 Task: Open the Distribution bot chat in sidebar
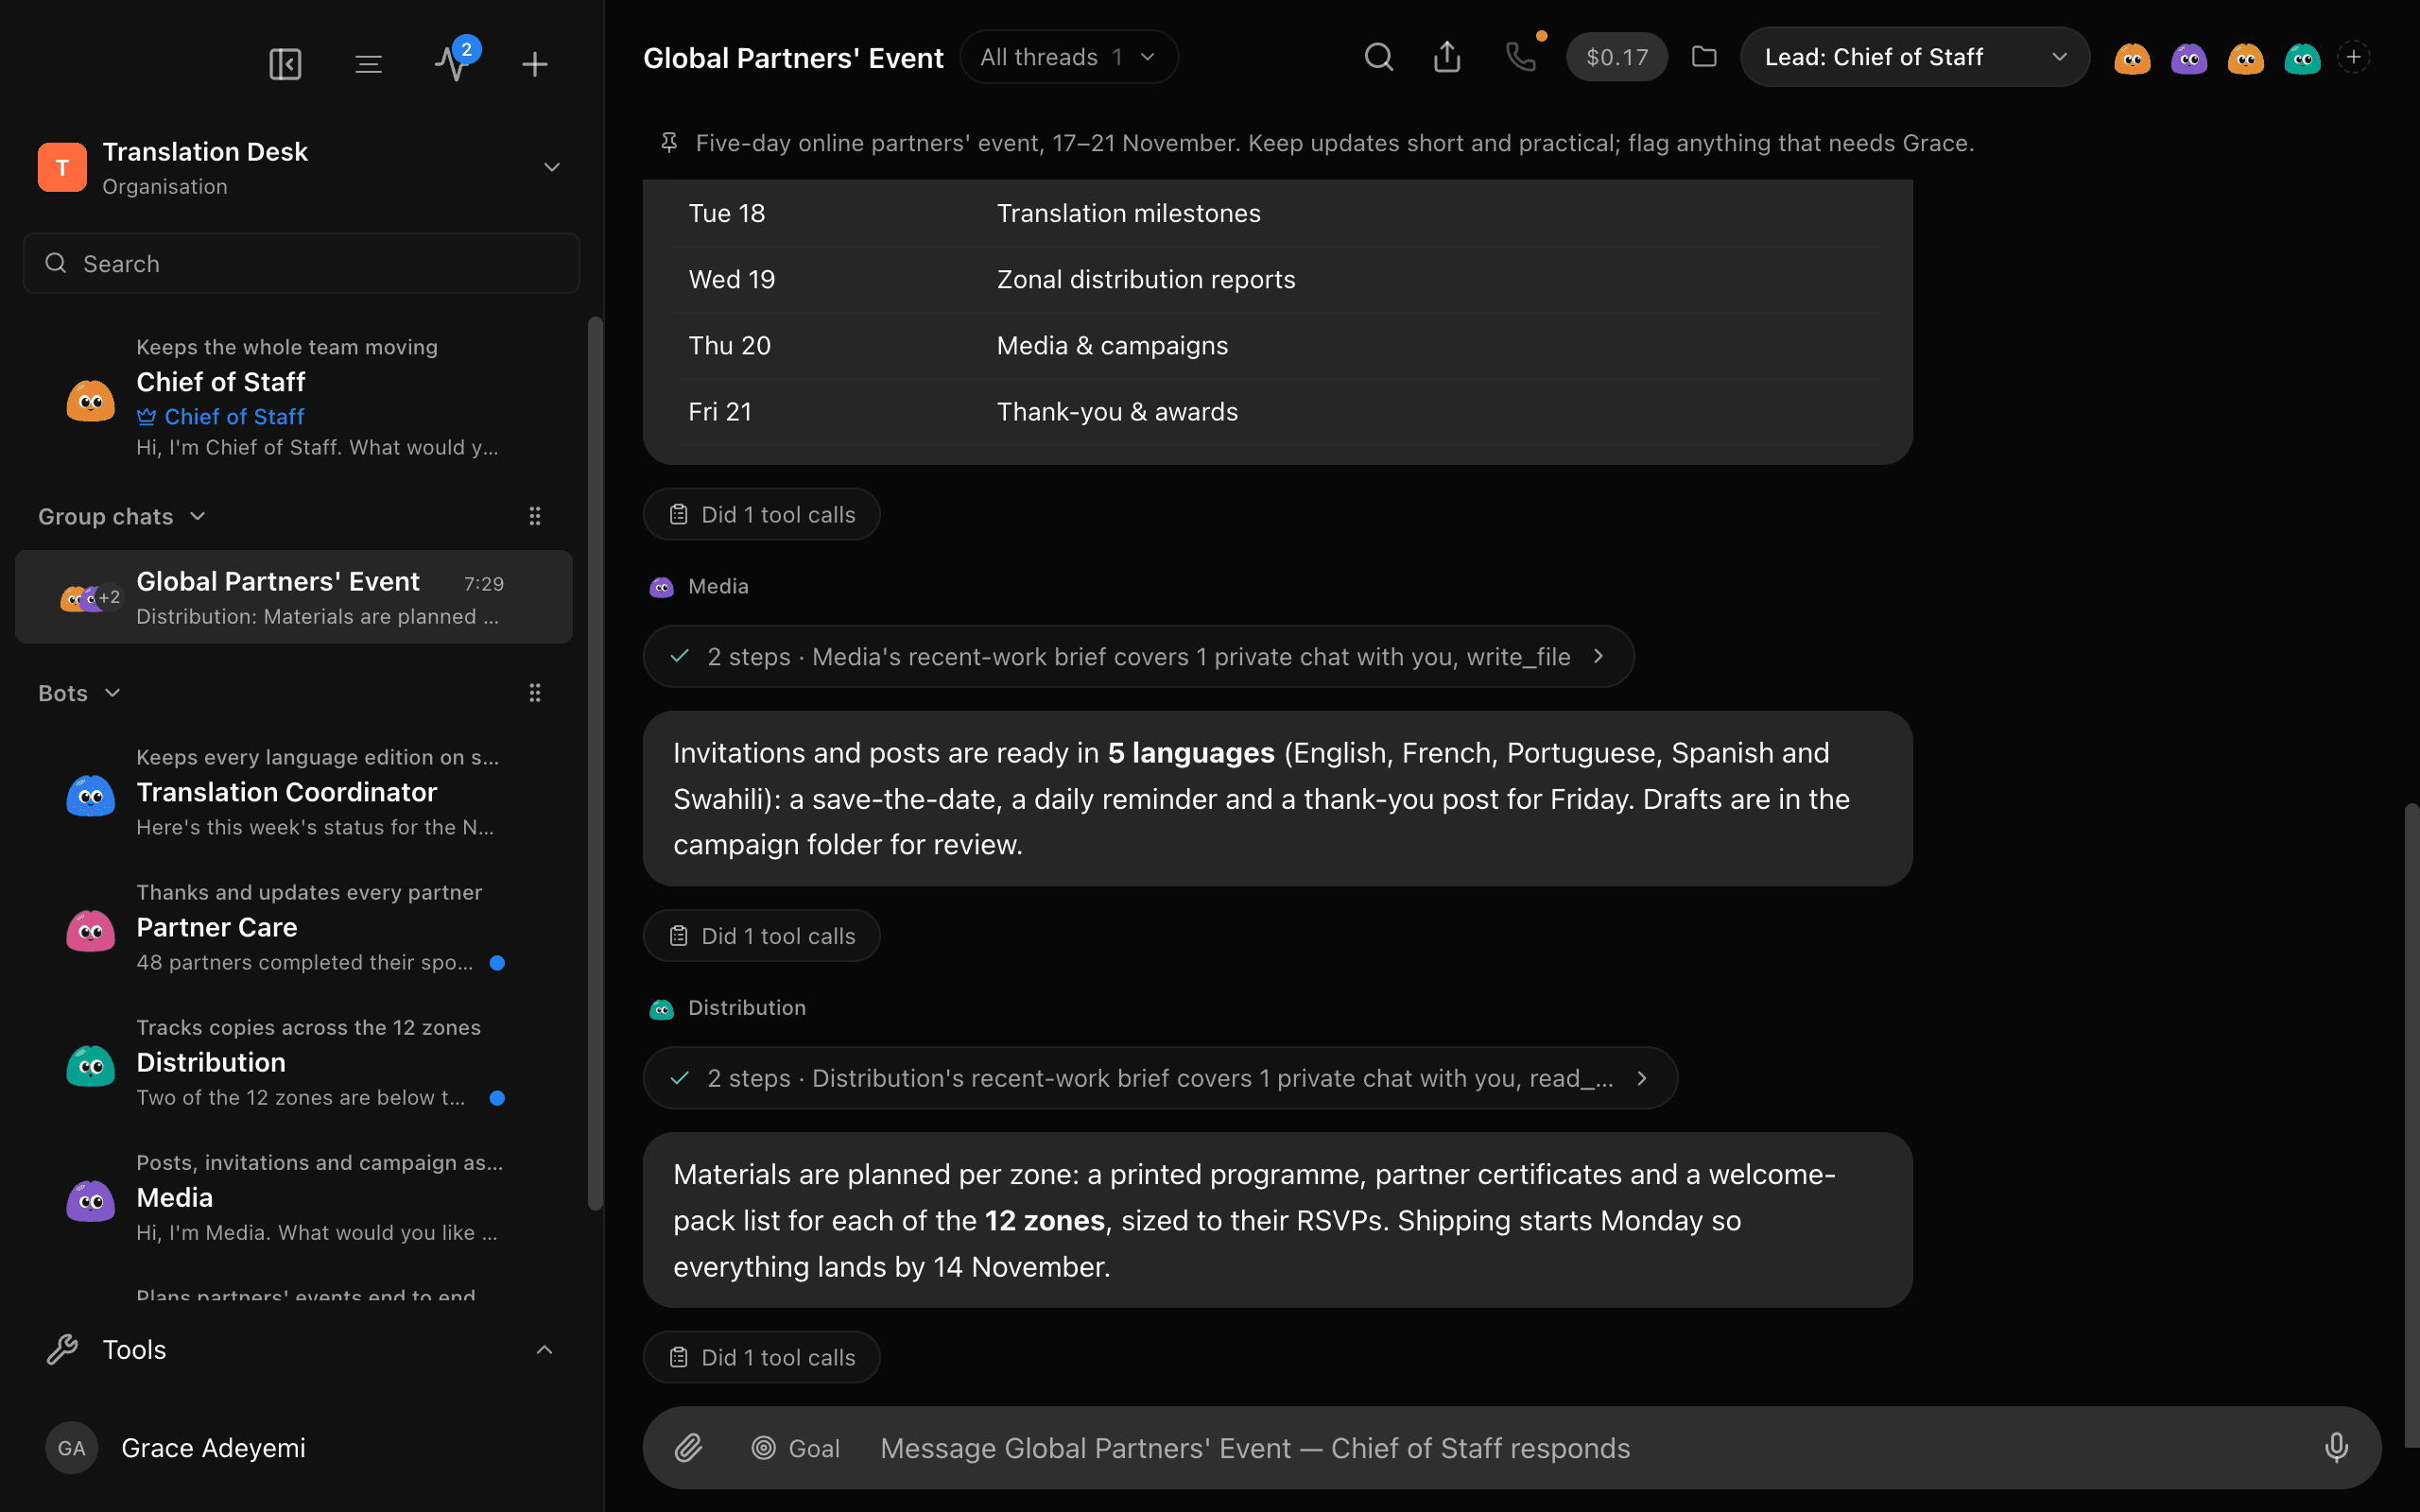(294, 1062)
